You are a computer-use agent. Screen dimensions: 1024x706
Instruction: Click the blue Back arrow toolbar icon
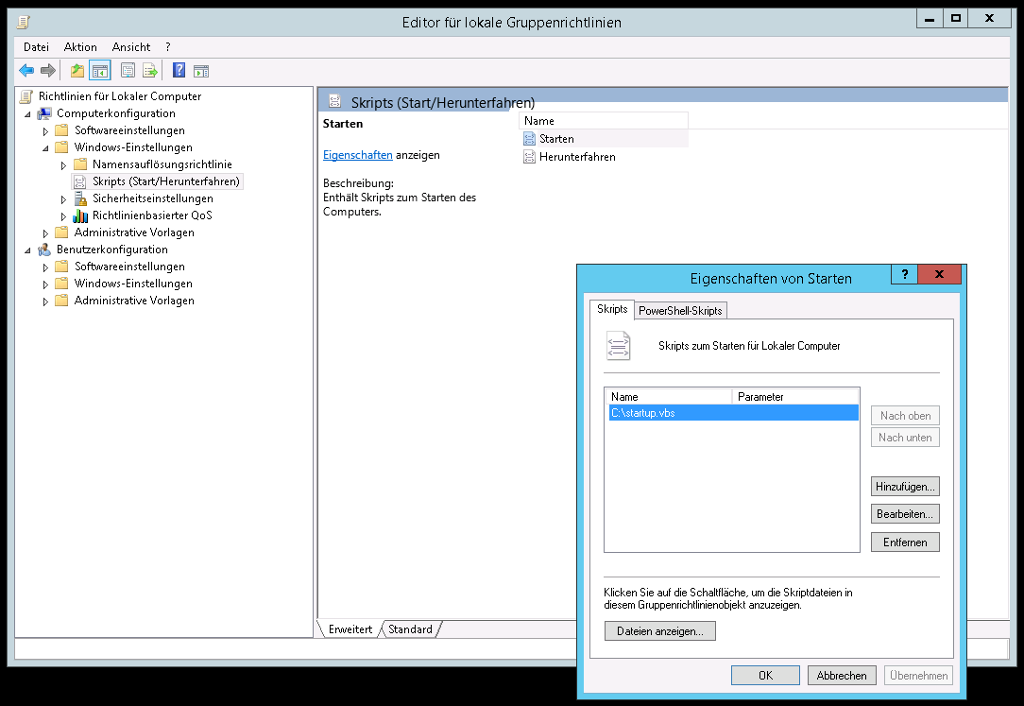click(26, 70)
